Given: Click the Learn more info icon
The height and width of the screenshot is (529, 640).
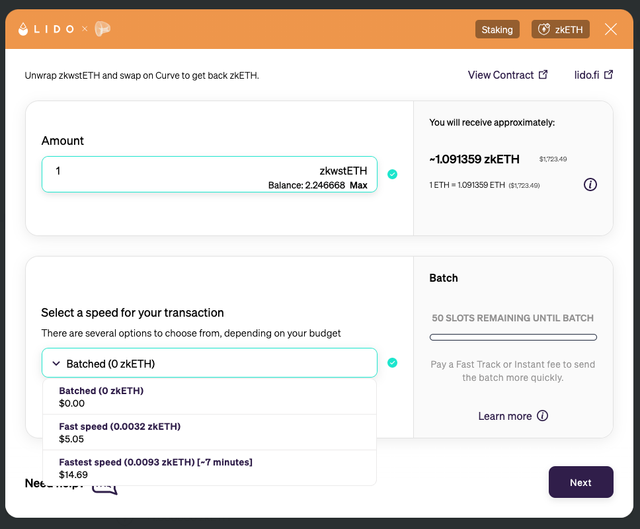Looking at the screenshot, I should [x=542, y=416].
